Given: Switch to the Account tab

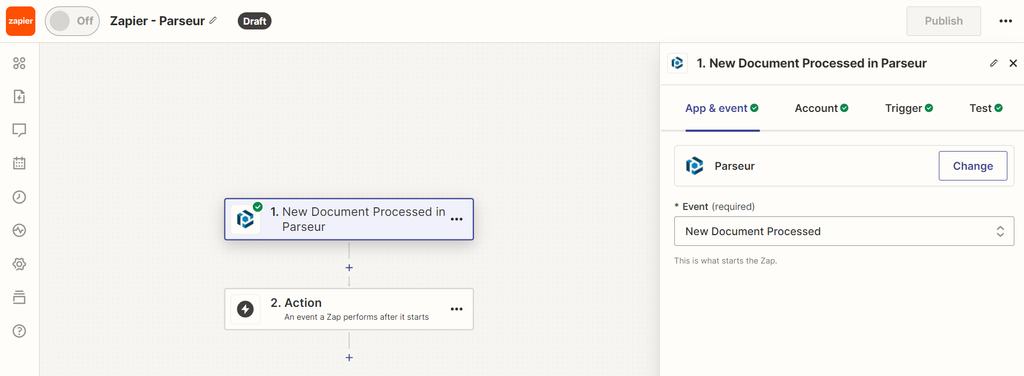Looking at the screenshot, I should tap(821, 108).
